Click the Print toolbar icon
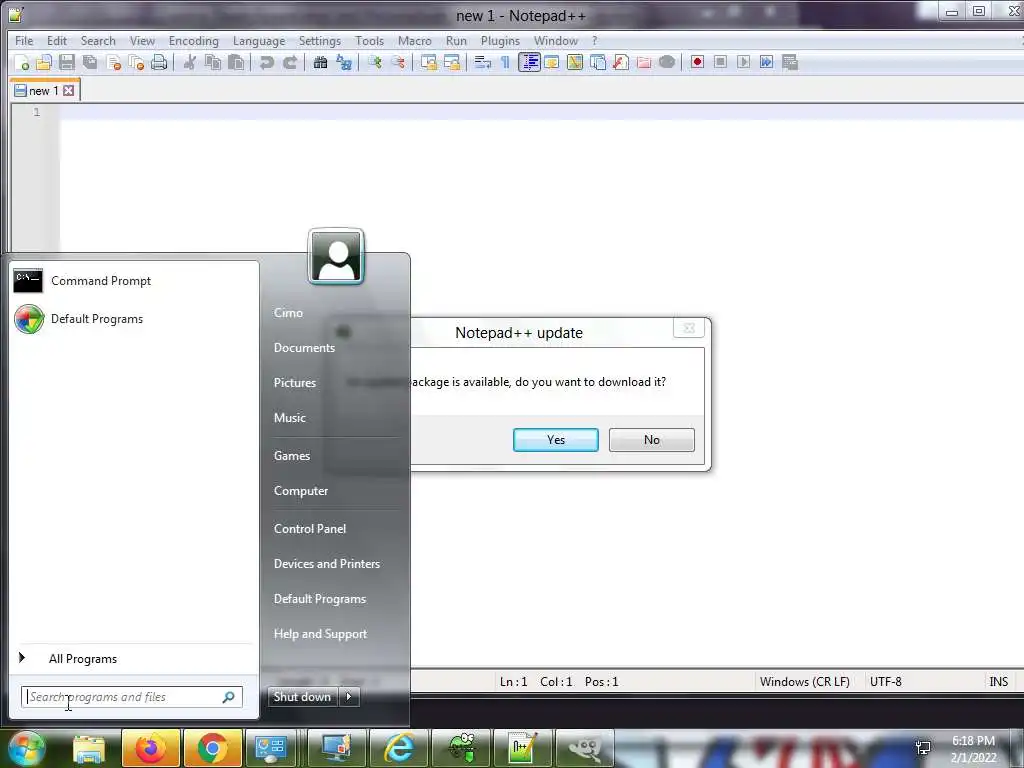The height and width of the screenshot is (768, 1024). pos(159,63)
